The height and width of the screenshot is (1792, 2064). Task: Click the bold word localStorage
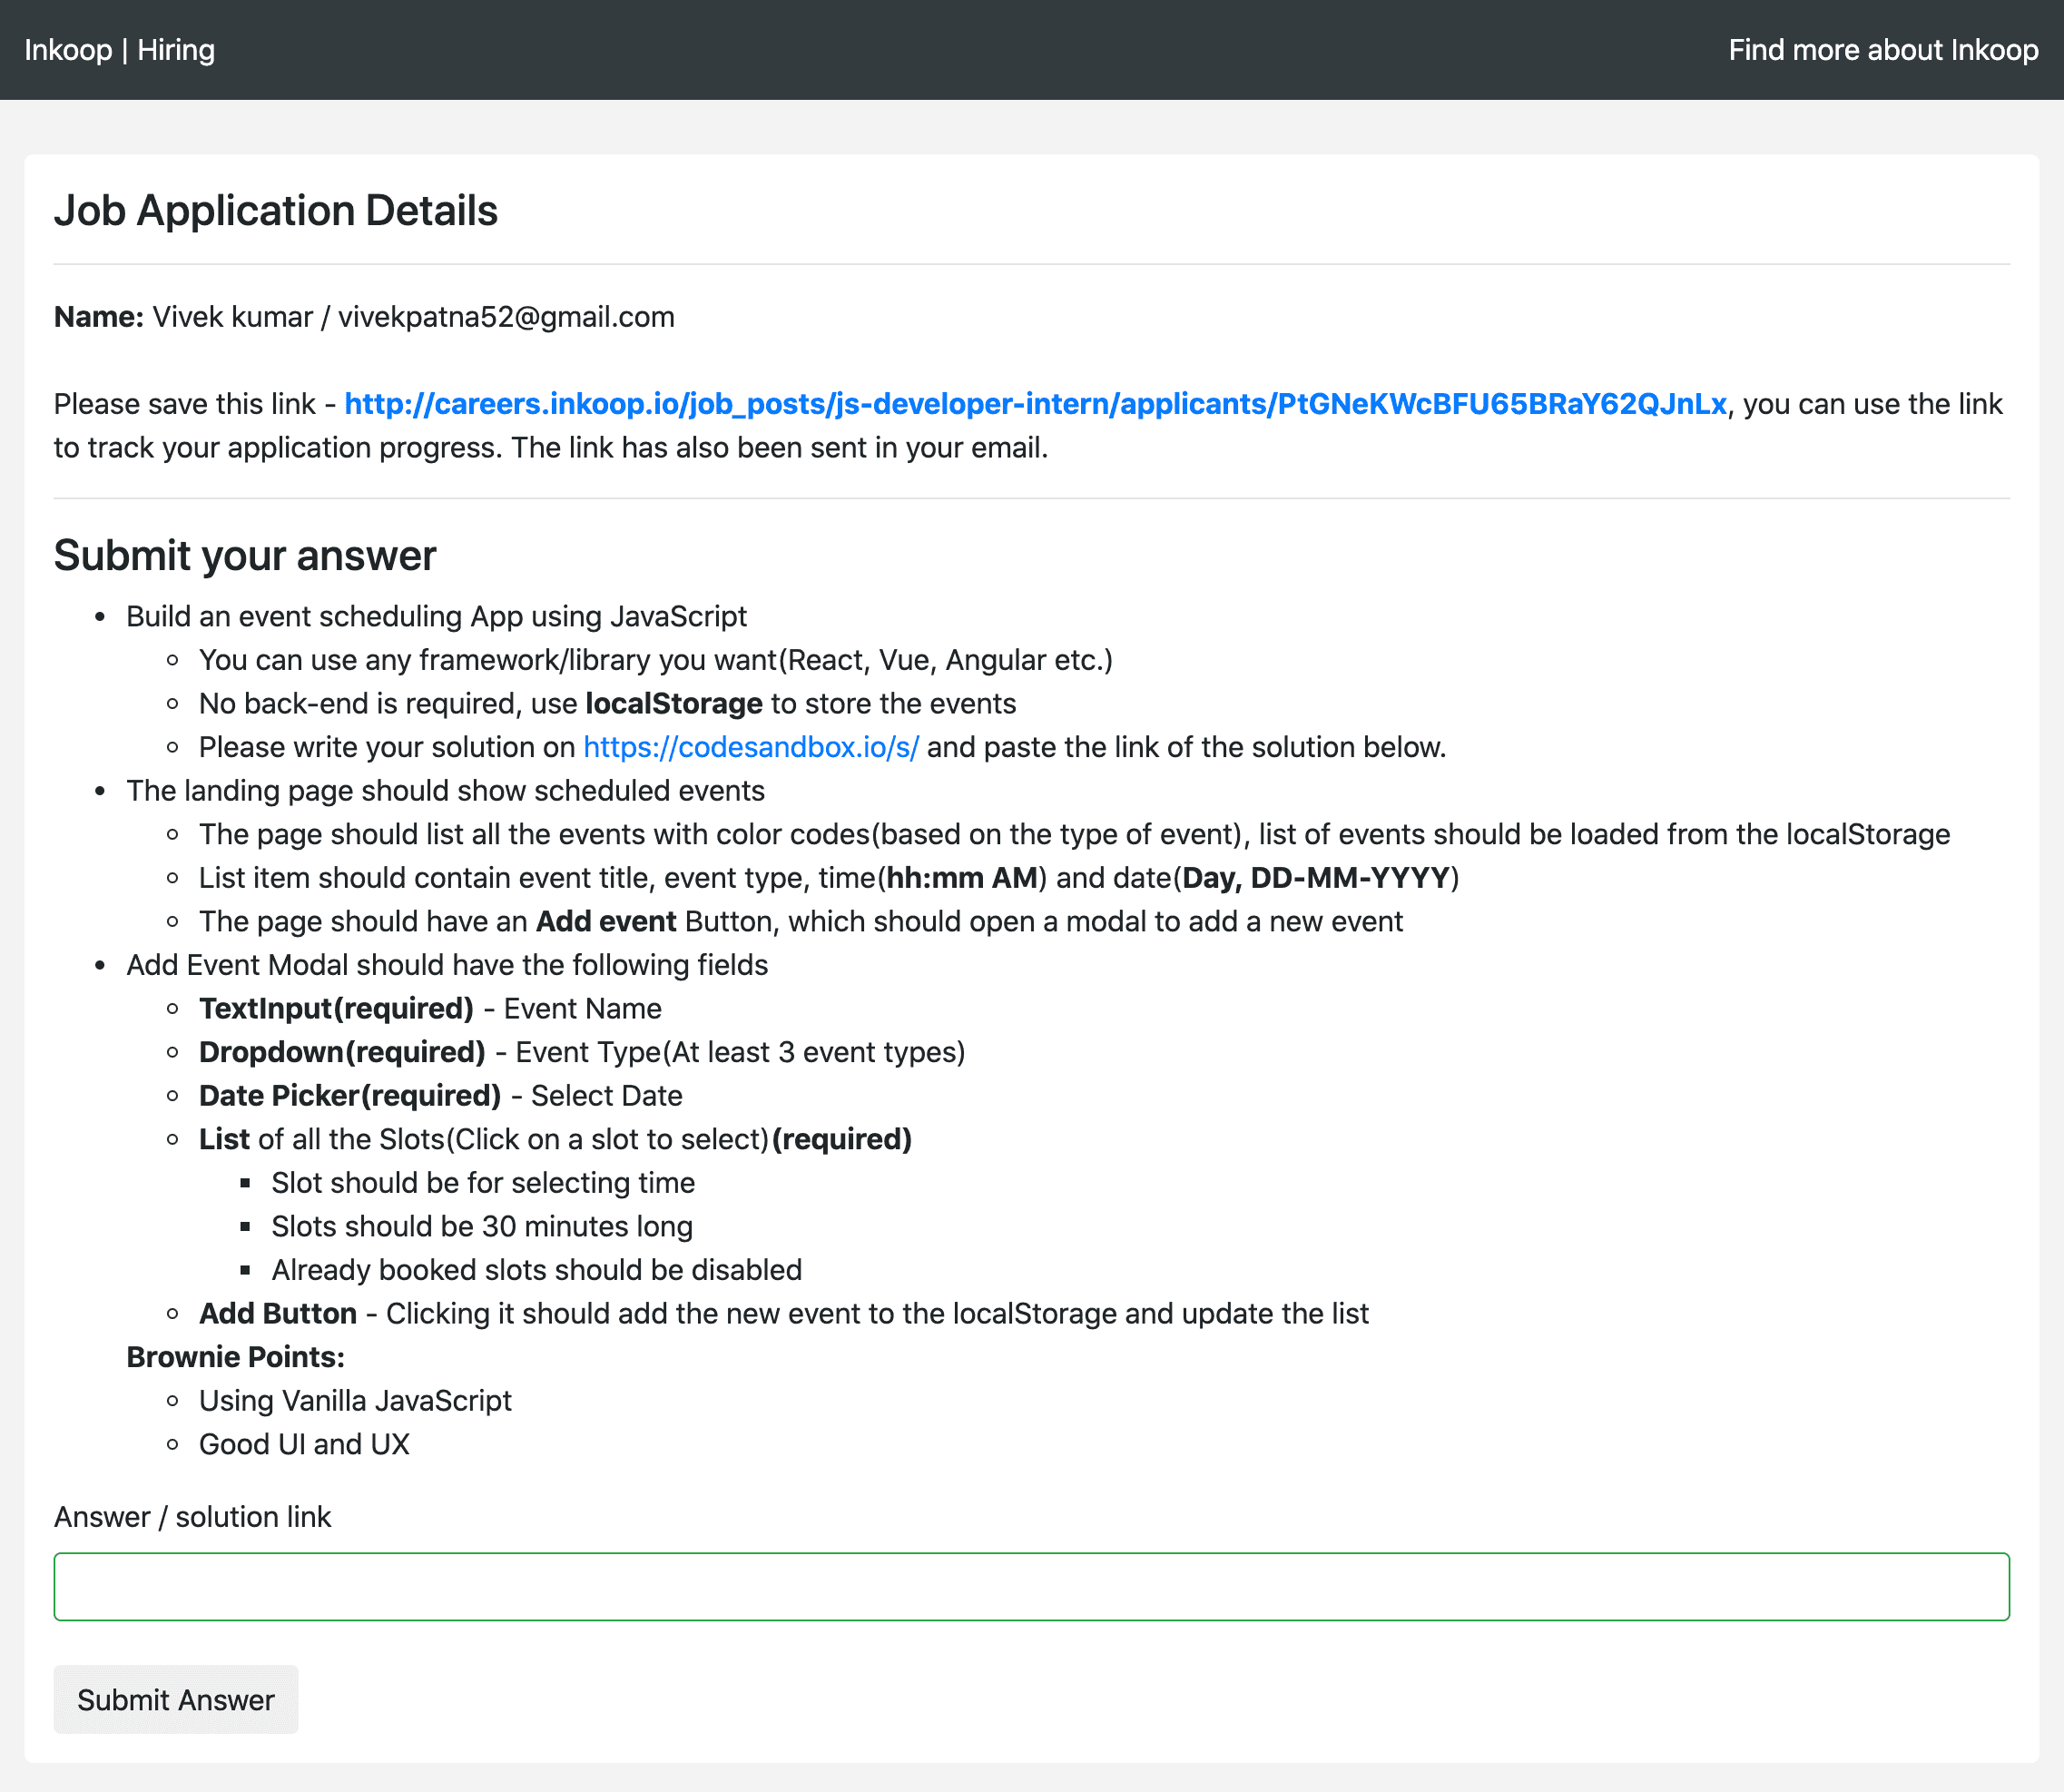tap(674, 703)
